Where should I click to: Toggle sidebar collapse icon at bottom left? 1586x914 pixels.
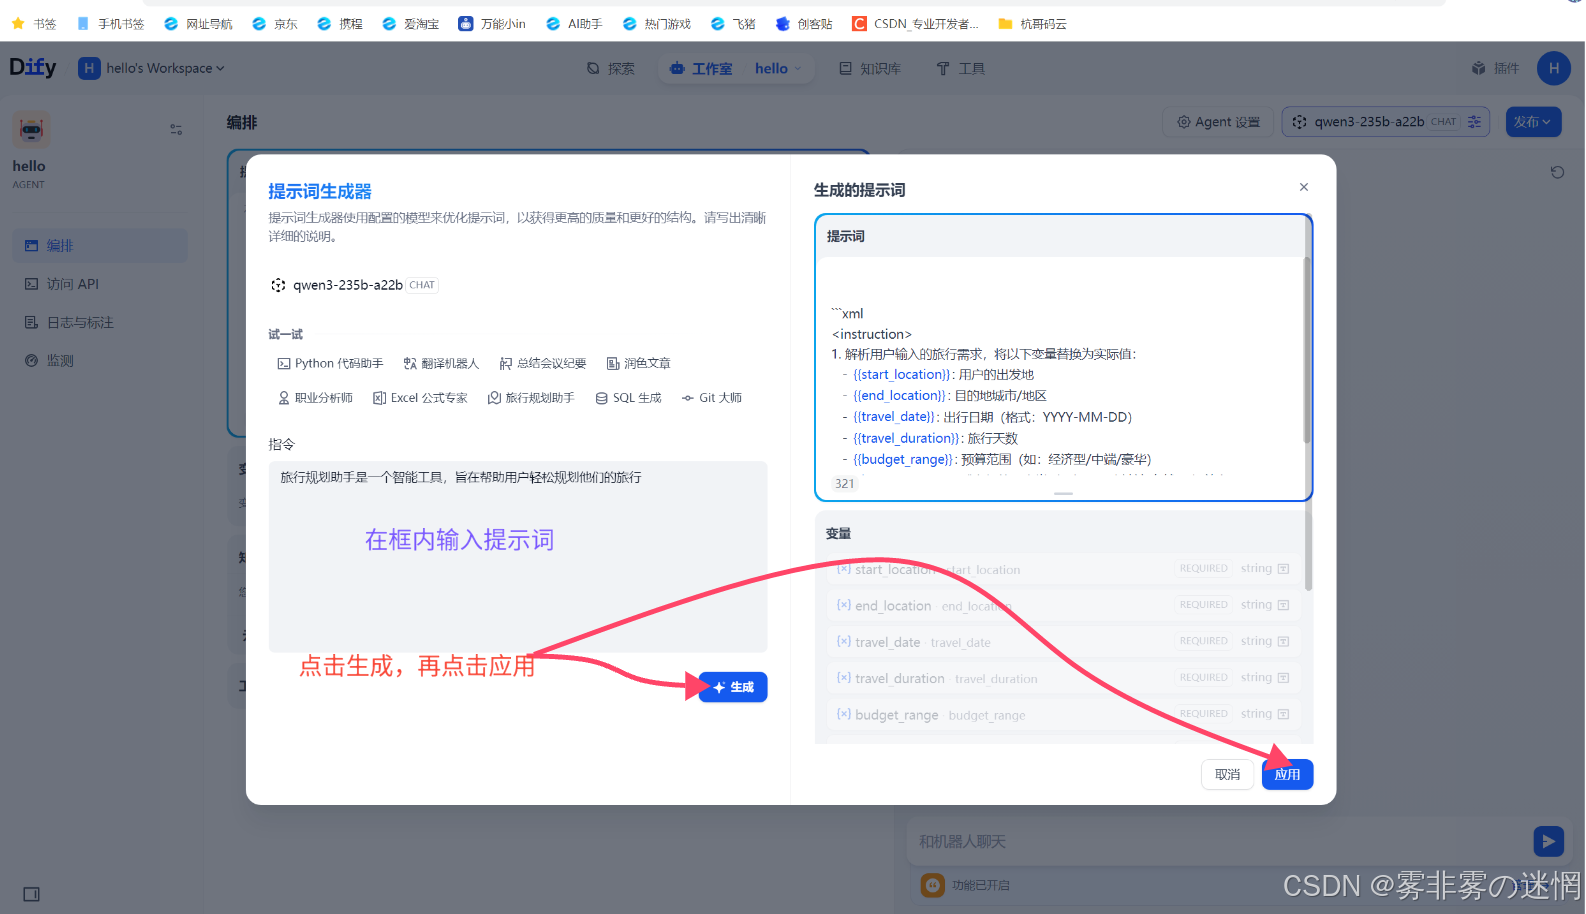click(31, 894)
